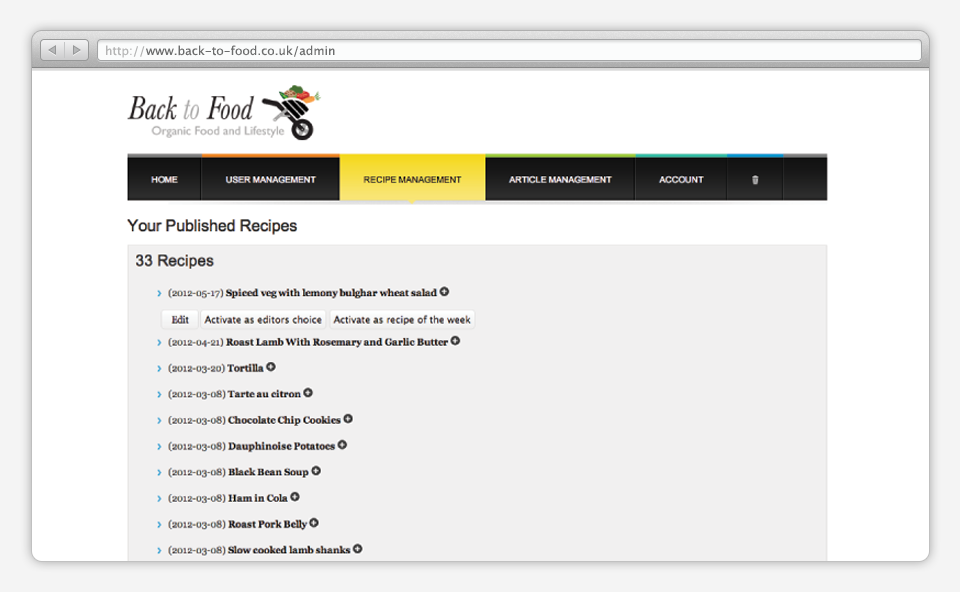Click plus icon beside Black Bean Soup
Image resolution: width=960 pixels, height=592 pixels.
[x=316, y=471]
